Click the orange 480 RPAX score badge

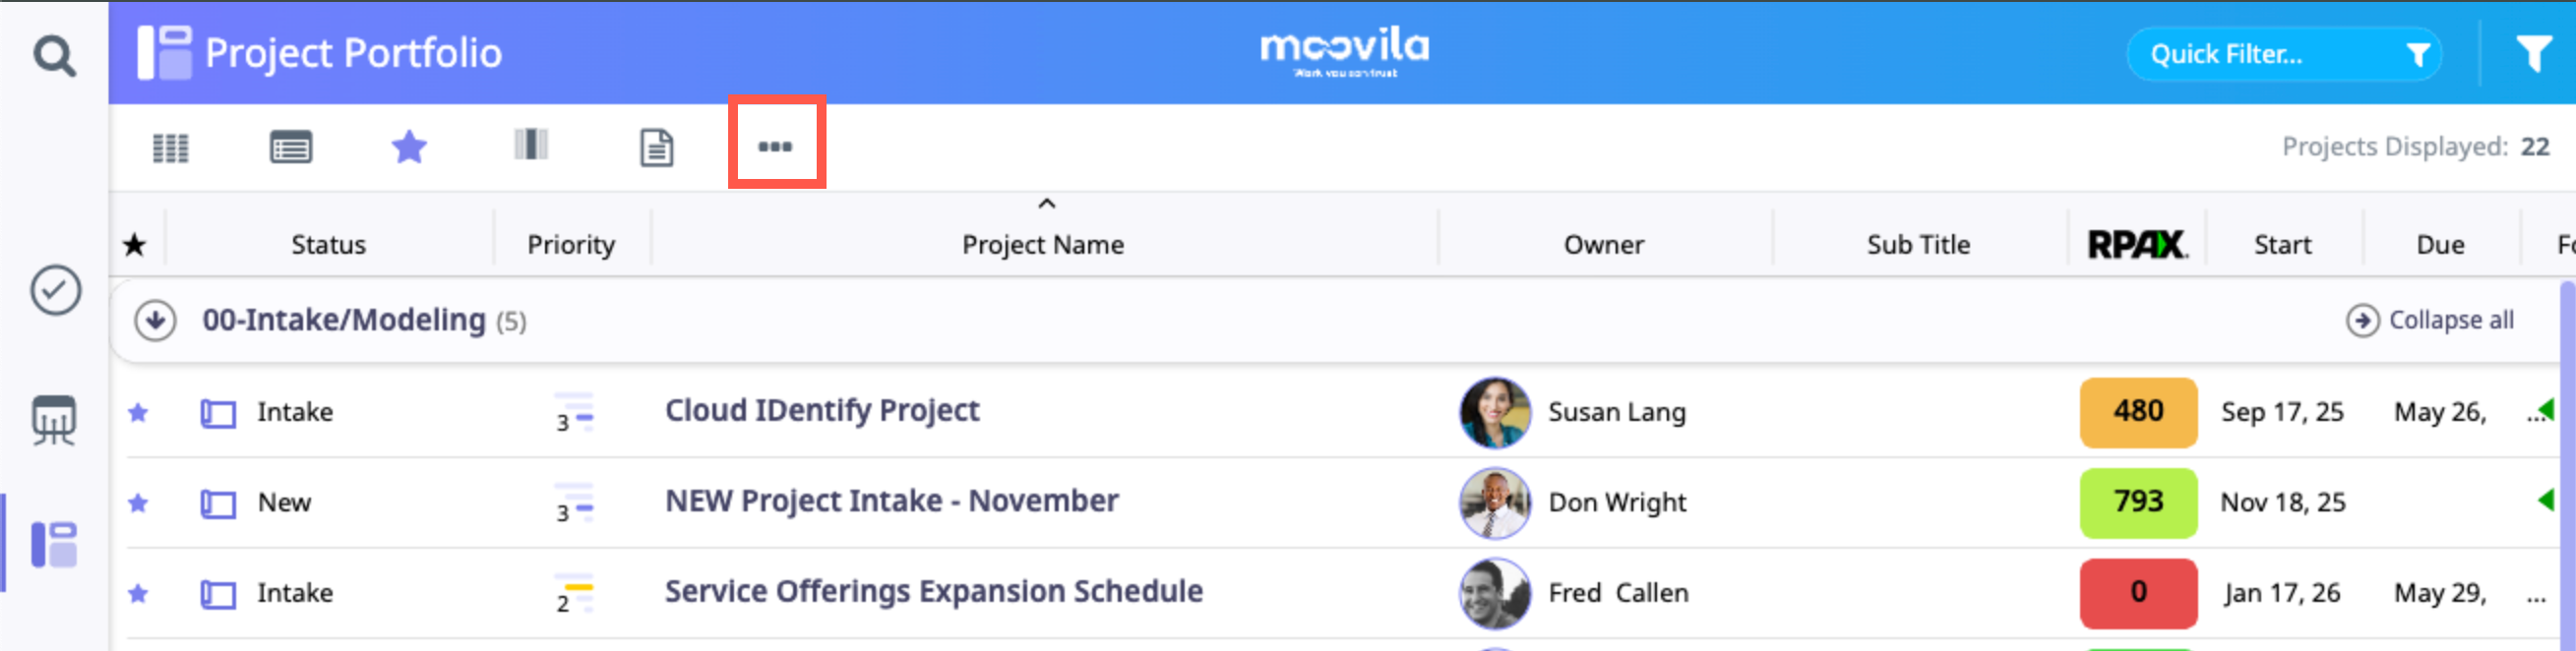click(2137, 412)
